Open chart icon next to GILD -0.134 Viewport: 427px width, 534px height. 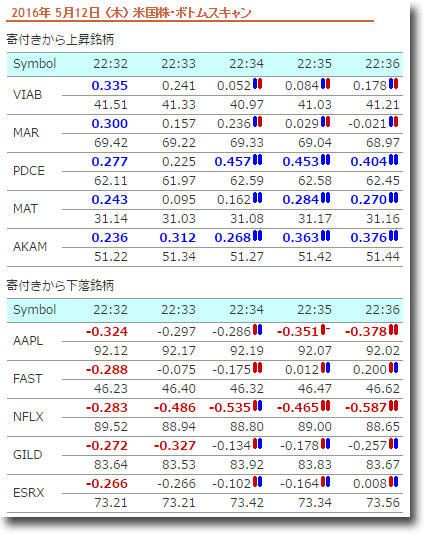(257, 444)
